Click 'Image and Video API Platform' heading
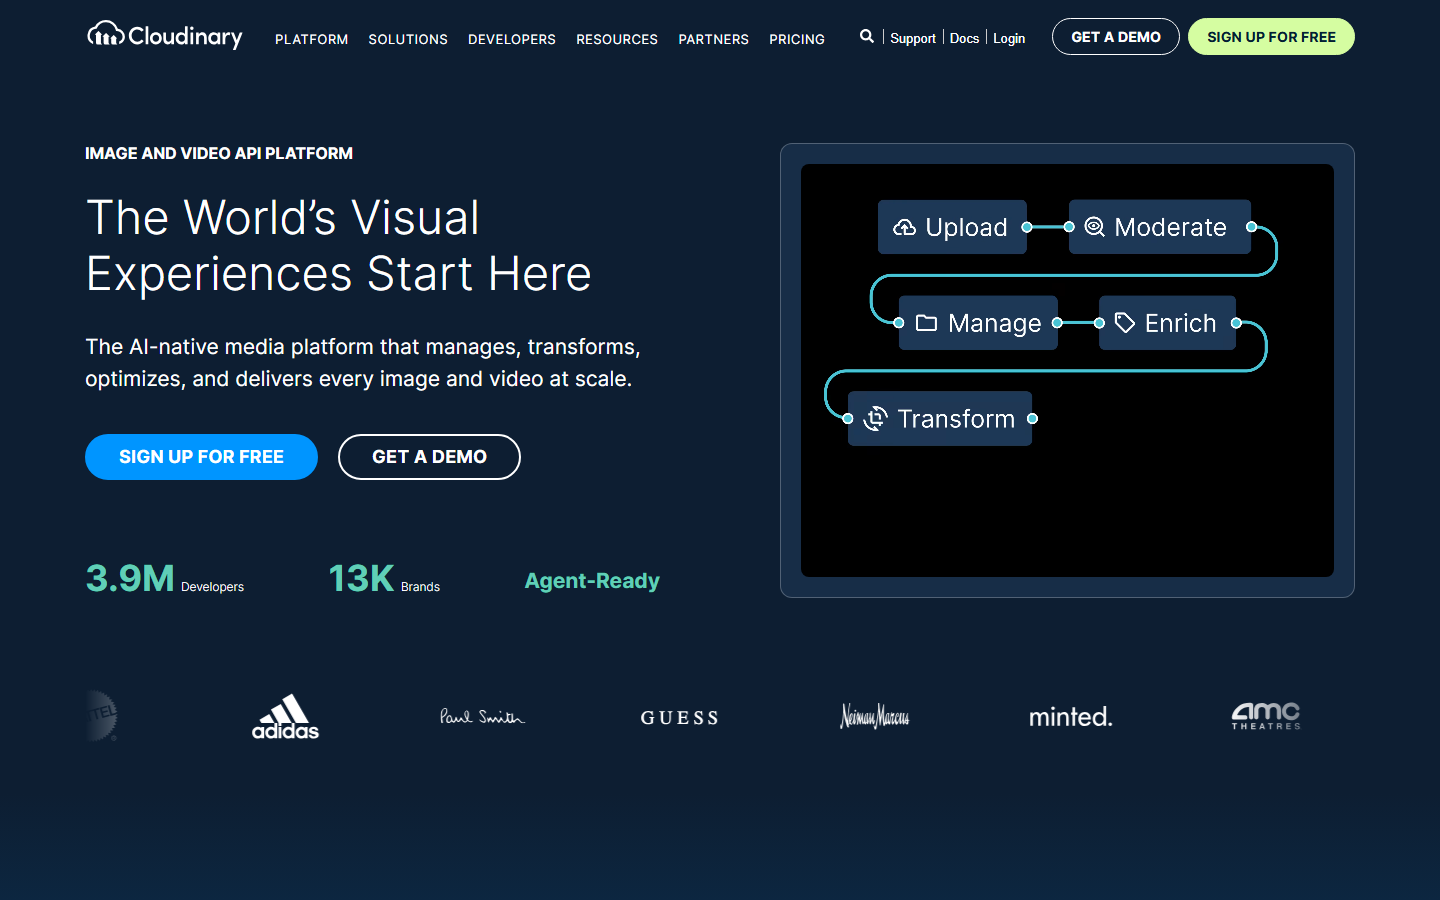This screenshot has width=1440, height=900. pos(219,153)
